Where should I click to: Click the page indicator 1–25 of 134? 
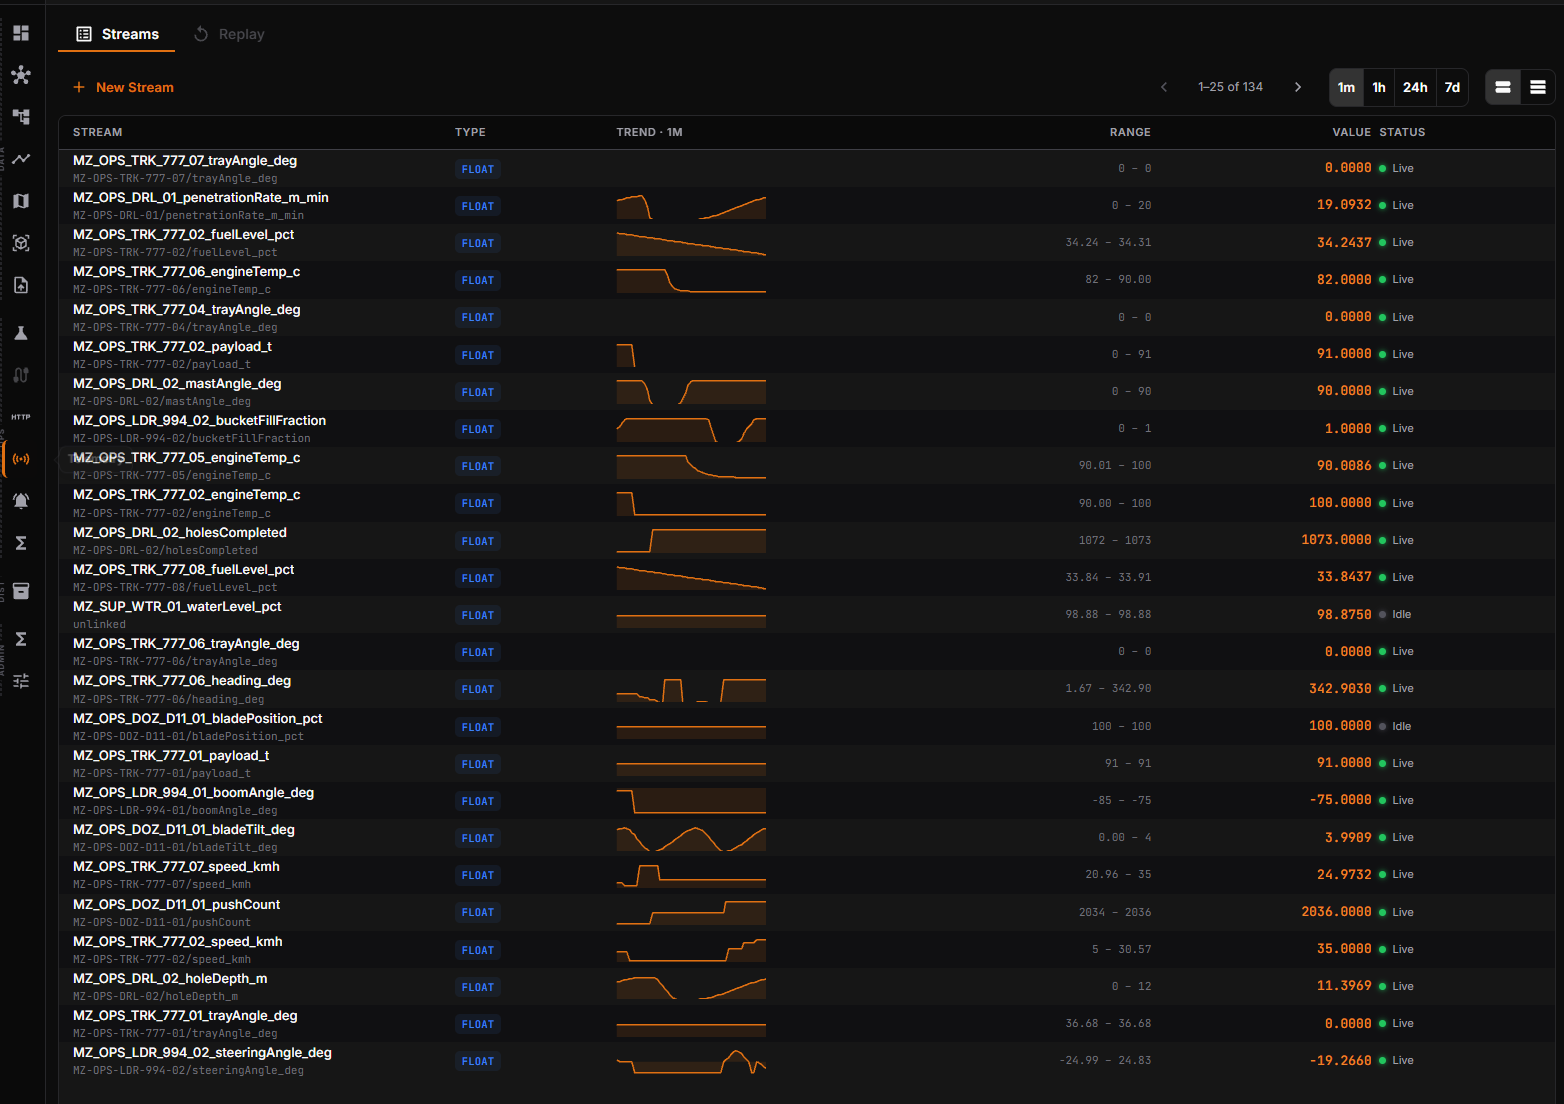[x=1230, y=87]
